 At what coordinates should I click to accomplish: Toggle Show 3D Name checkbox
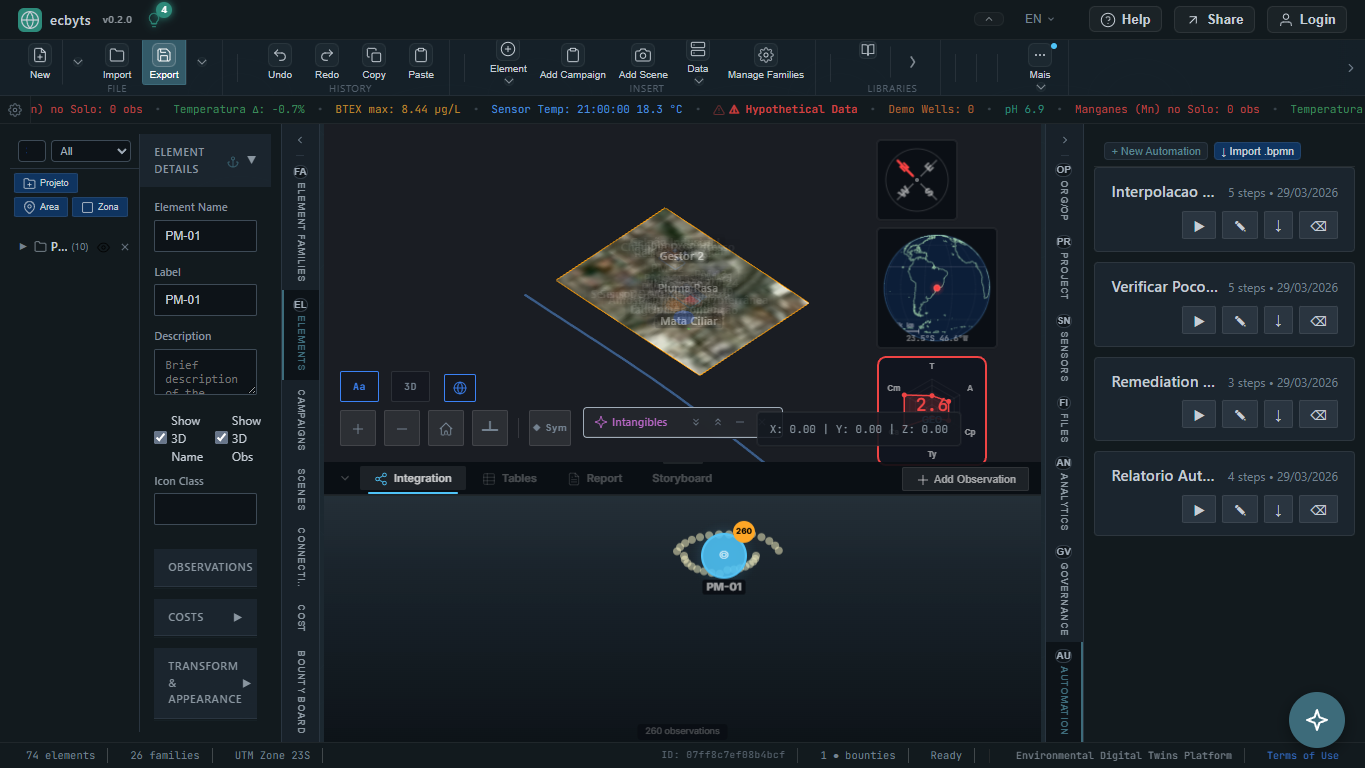[x=160, y=438]
